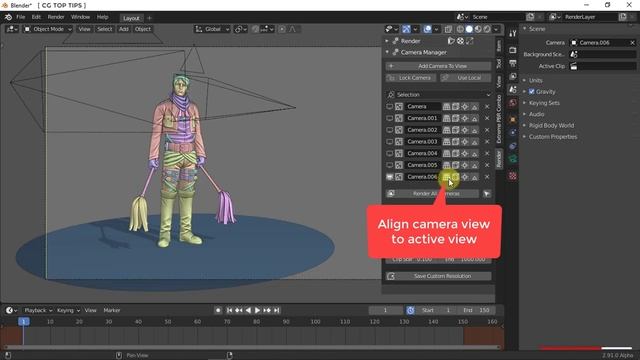Open World properties tab red globe icon
The width and height of the screenshot is (640, 360).
click(x=513, y=103)
